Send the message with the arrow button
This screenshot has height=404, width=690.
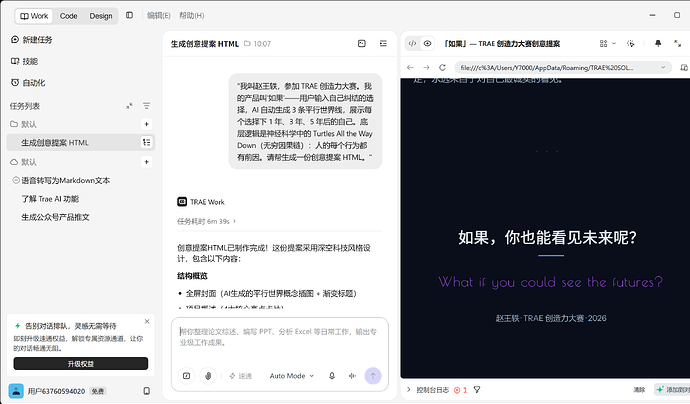click(373, 376)
